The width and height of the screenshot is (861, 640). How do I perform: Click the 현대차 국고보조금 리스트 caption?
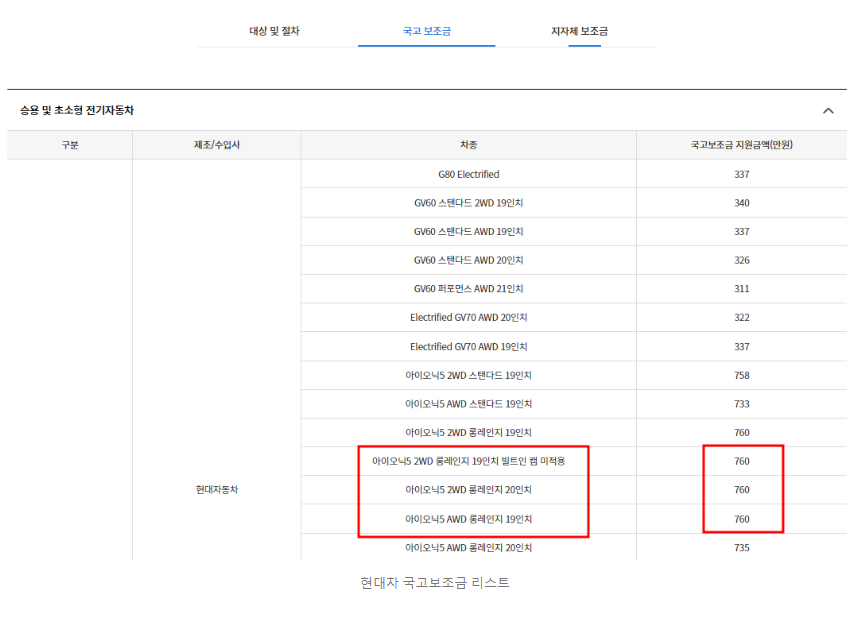click(435, 582)
